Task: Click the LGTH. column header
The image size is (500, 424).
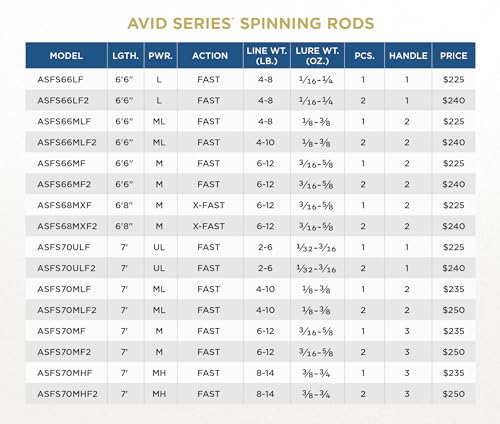Action: pyautogui.click(x=125, y=56)
